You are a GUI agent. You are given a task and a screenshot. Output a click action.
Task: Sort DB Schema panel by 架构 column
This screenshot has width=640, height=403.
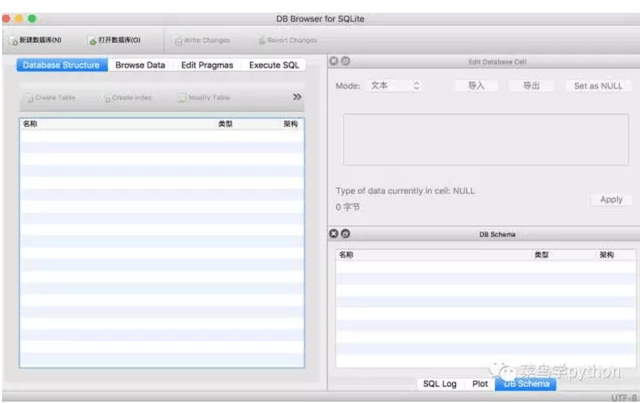(607, 255)
